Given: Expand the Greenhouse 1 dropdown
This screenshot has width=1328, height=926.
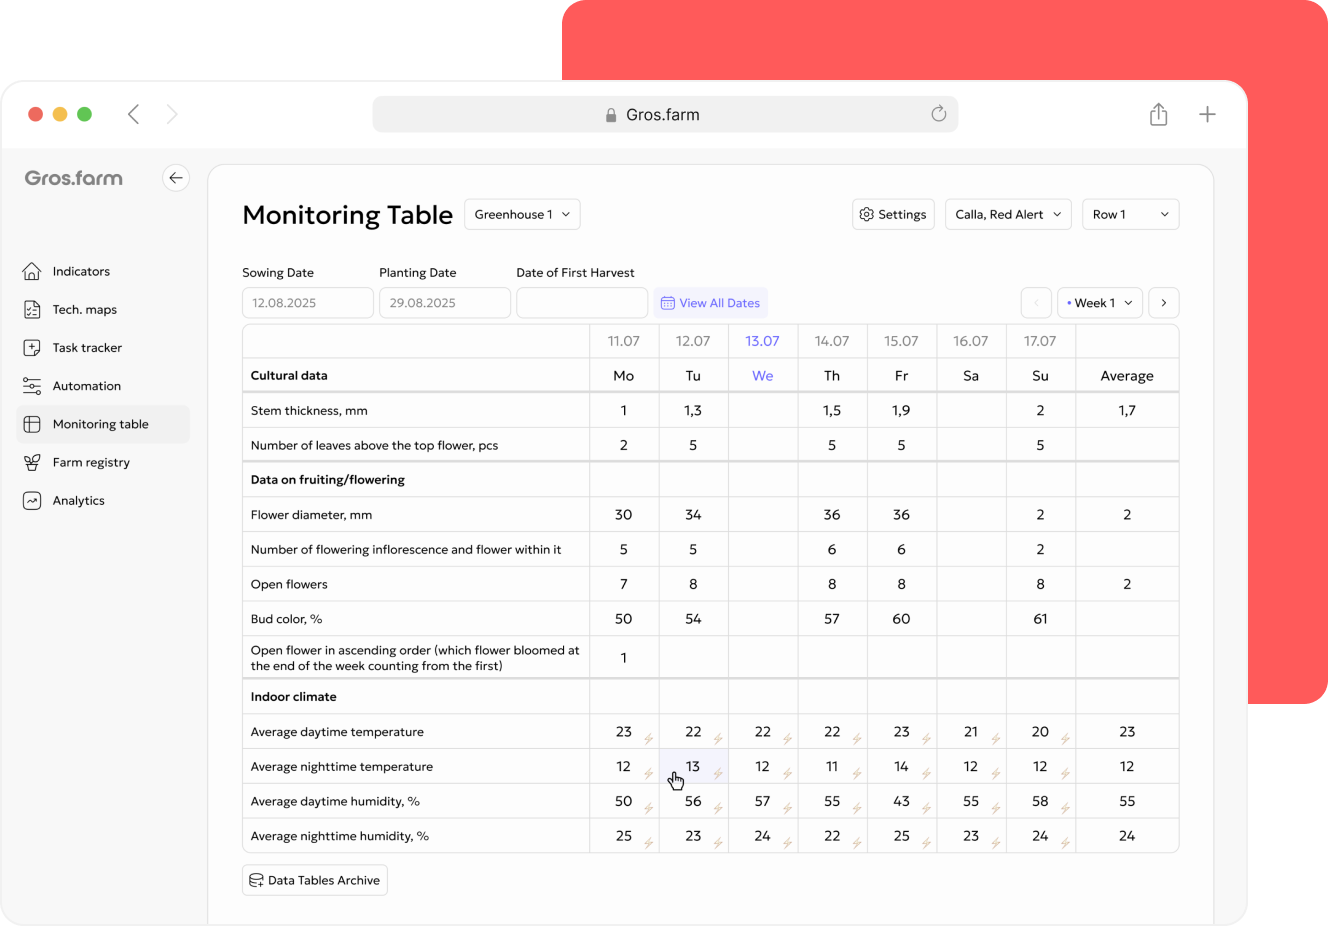Looking at the screenshot, I should pyautogui.click(x=522, y=214).
